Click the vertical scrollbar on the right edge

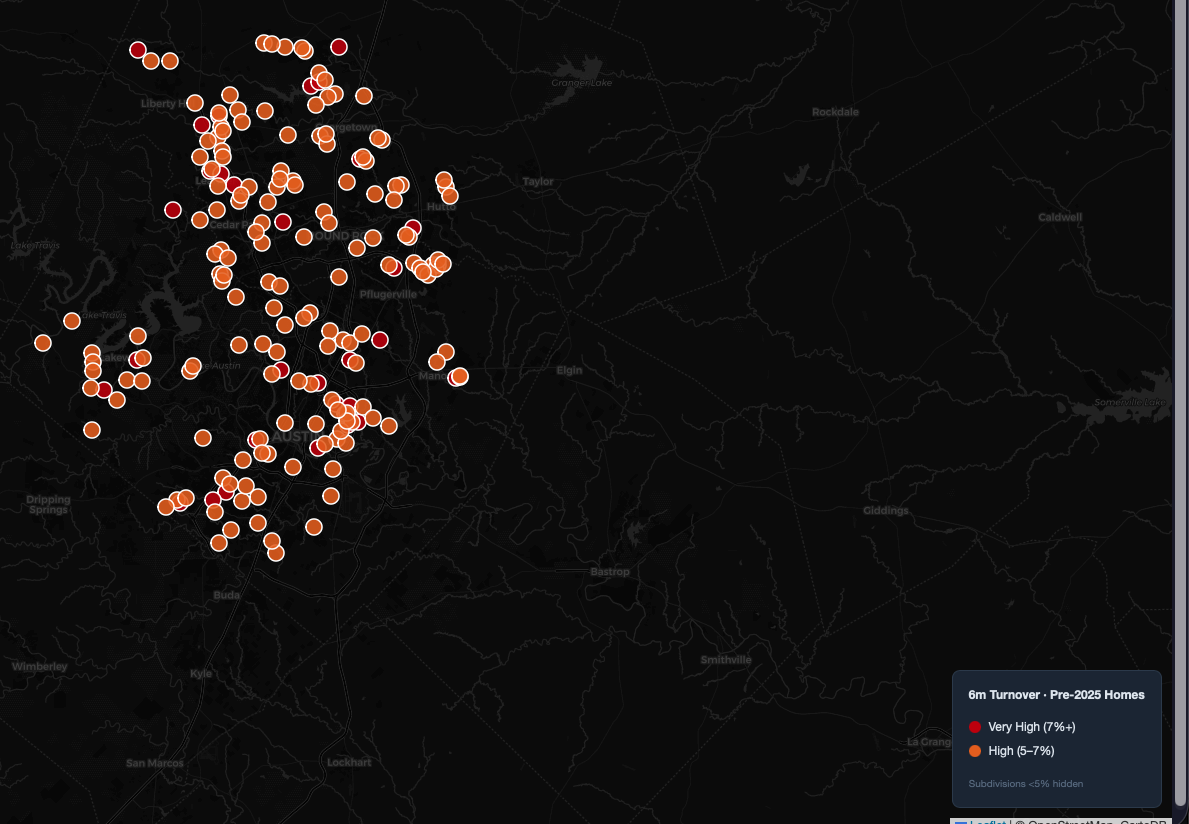click(1181, 402)
